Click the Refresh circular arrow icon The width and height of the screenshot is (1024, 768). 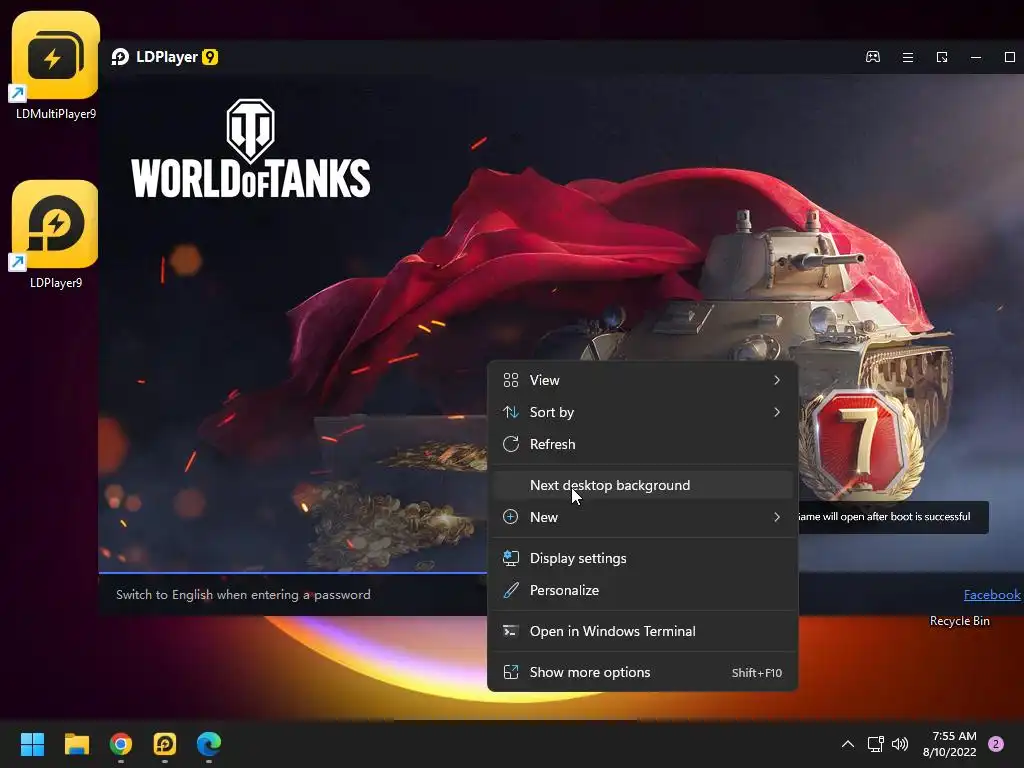point(511,444)
